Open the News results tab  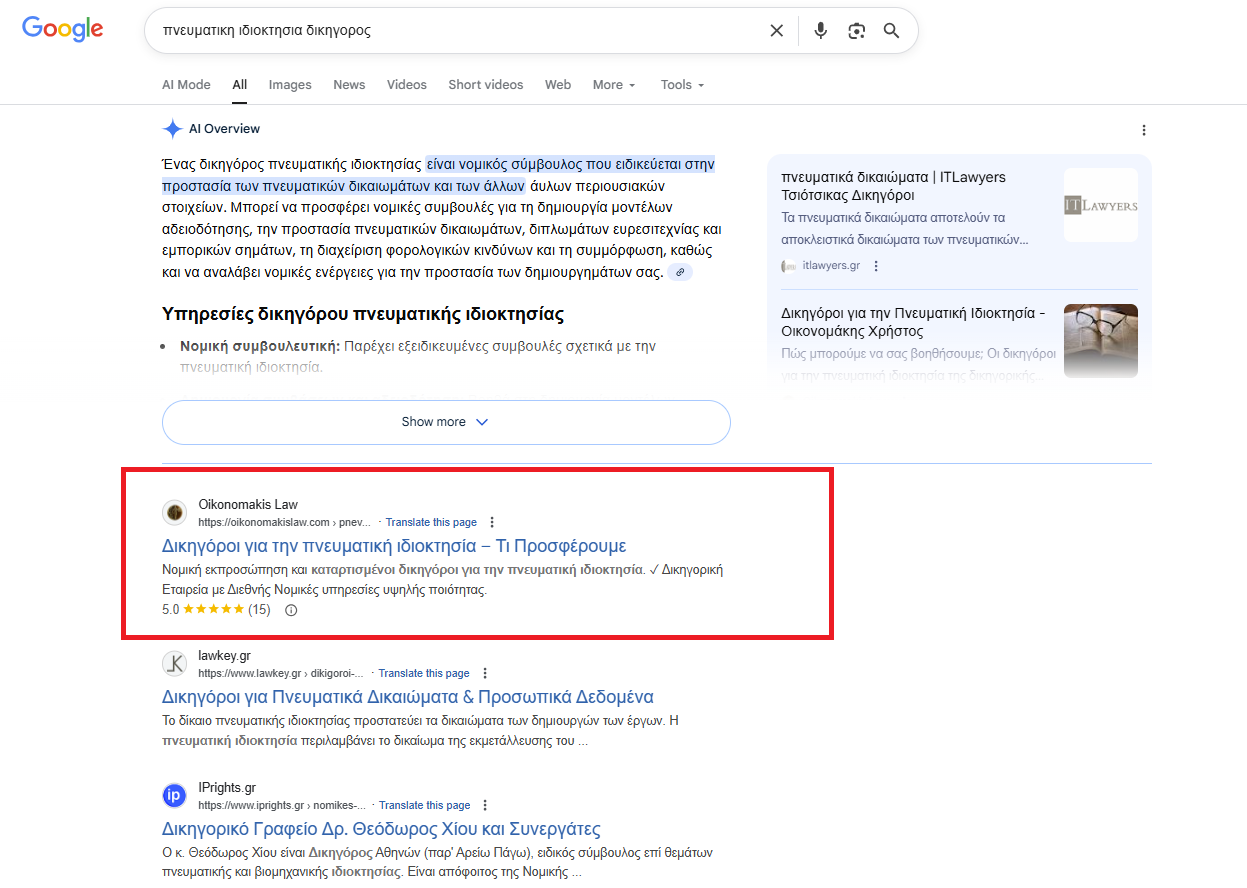[x=349, y=85]
